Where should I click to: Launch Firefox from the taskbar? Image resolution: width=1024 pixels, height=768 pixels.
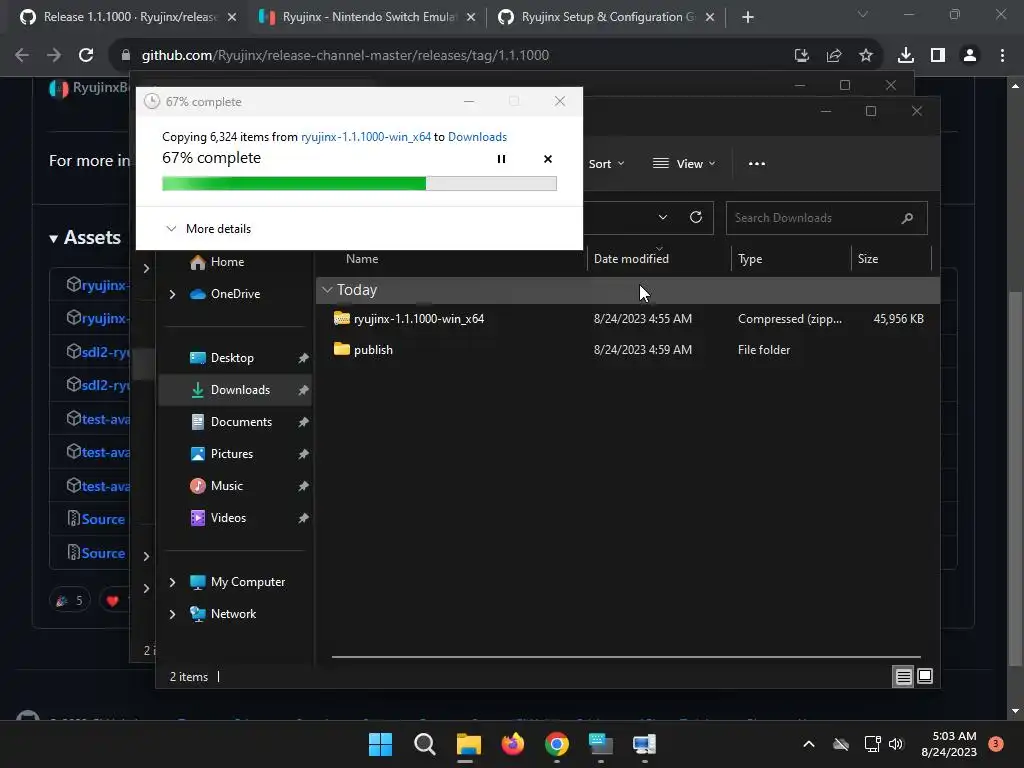click(513, 744)
